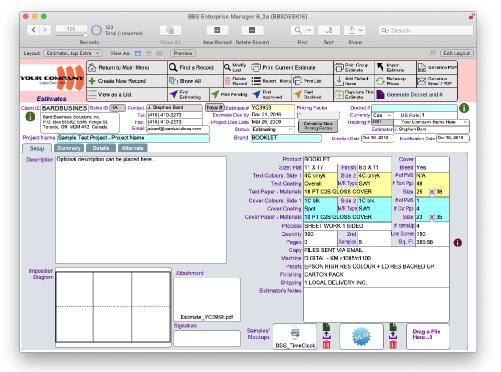The image size is (501, 372).
Task: Click the Preview button
Action: 183,53
